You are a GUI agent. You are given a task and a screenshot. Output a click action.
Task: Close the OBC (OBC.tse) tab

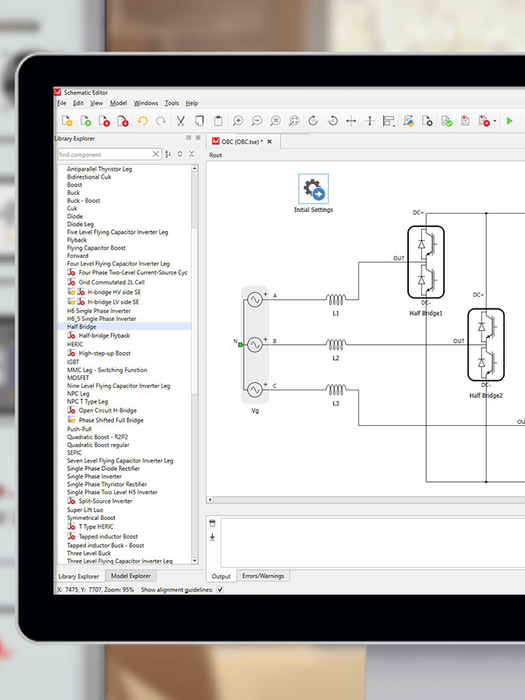click(270, 142)
